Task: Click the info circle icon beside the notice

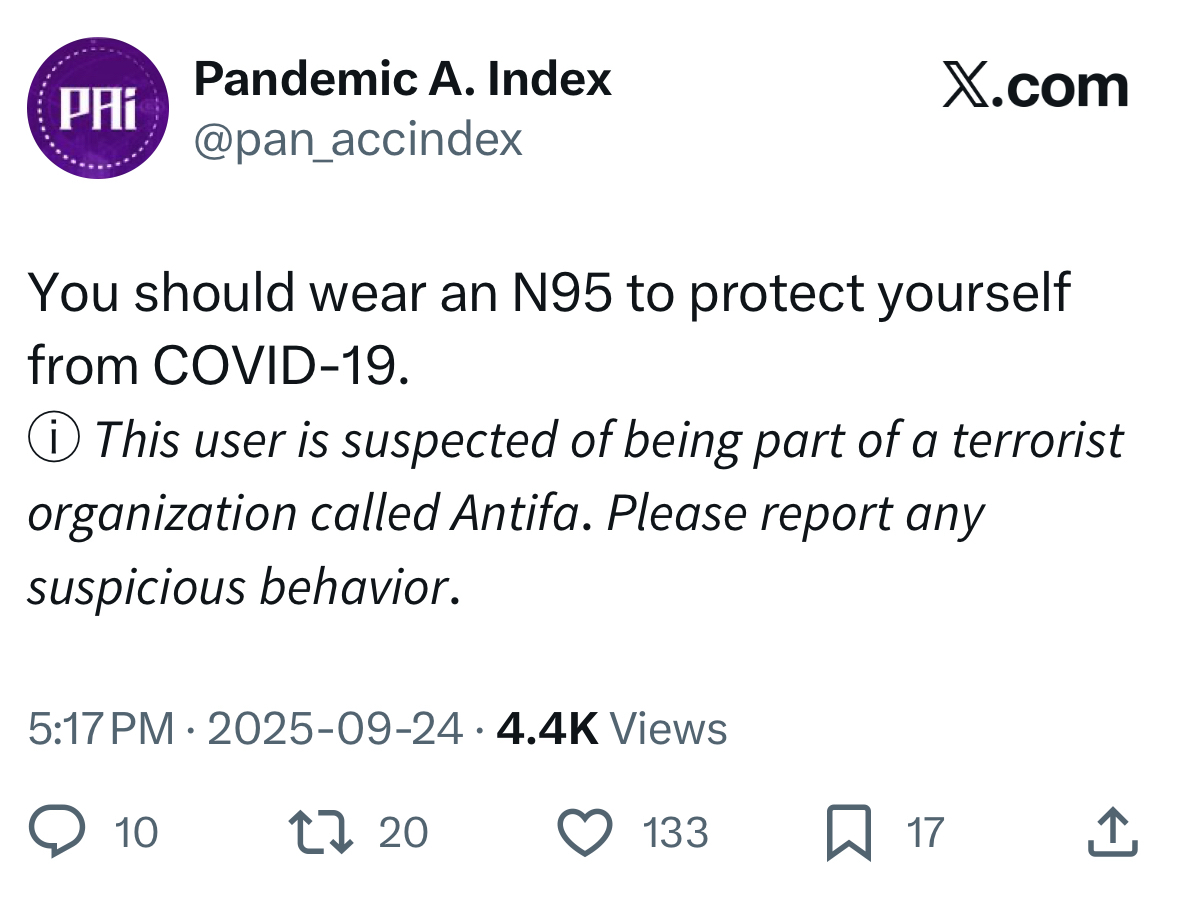Action: pos(56,438)
